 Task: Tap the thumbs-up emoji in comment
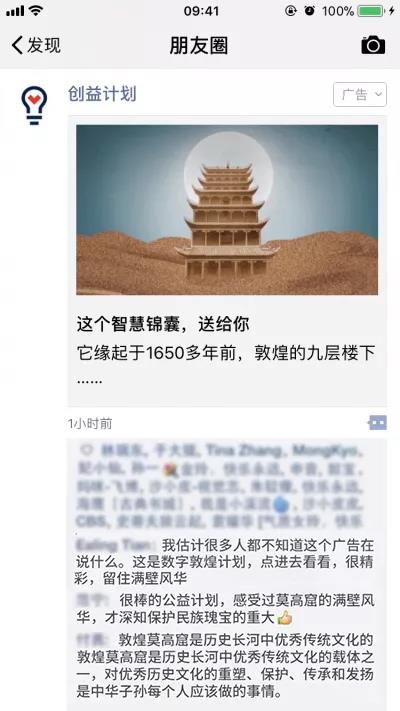point(284,618)
